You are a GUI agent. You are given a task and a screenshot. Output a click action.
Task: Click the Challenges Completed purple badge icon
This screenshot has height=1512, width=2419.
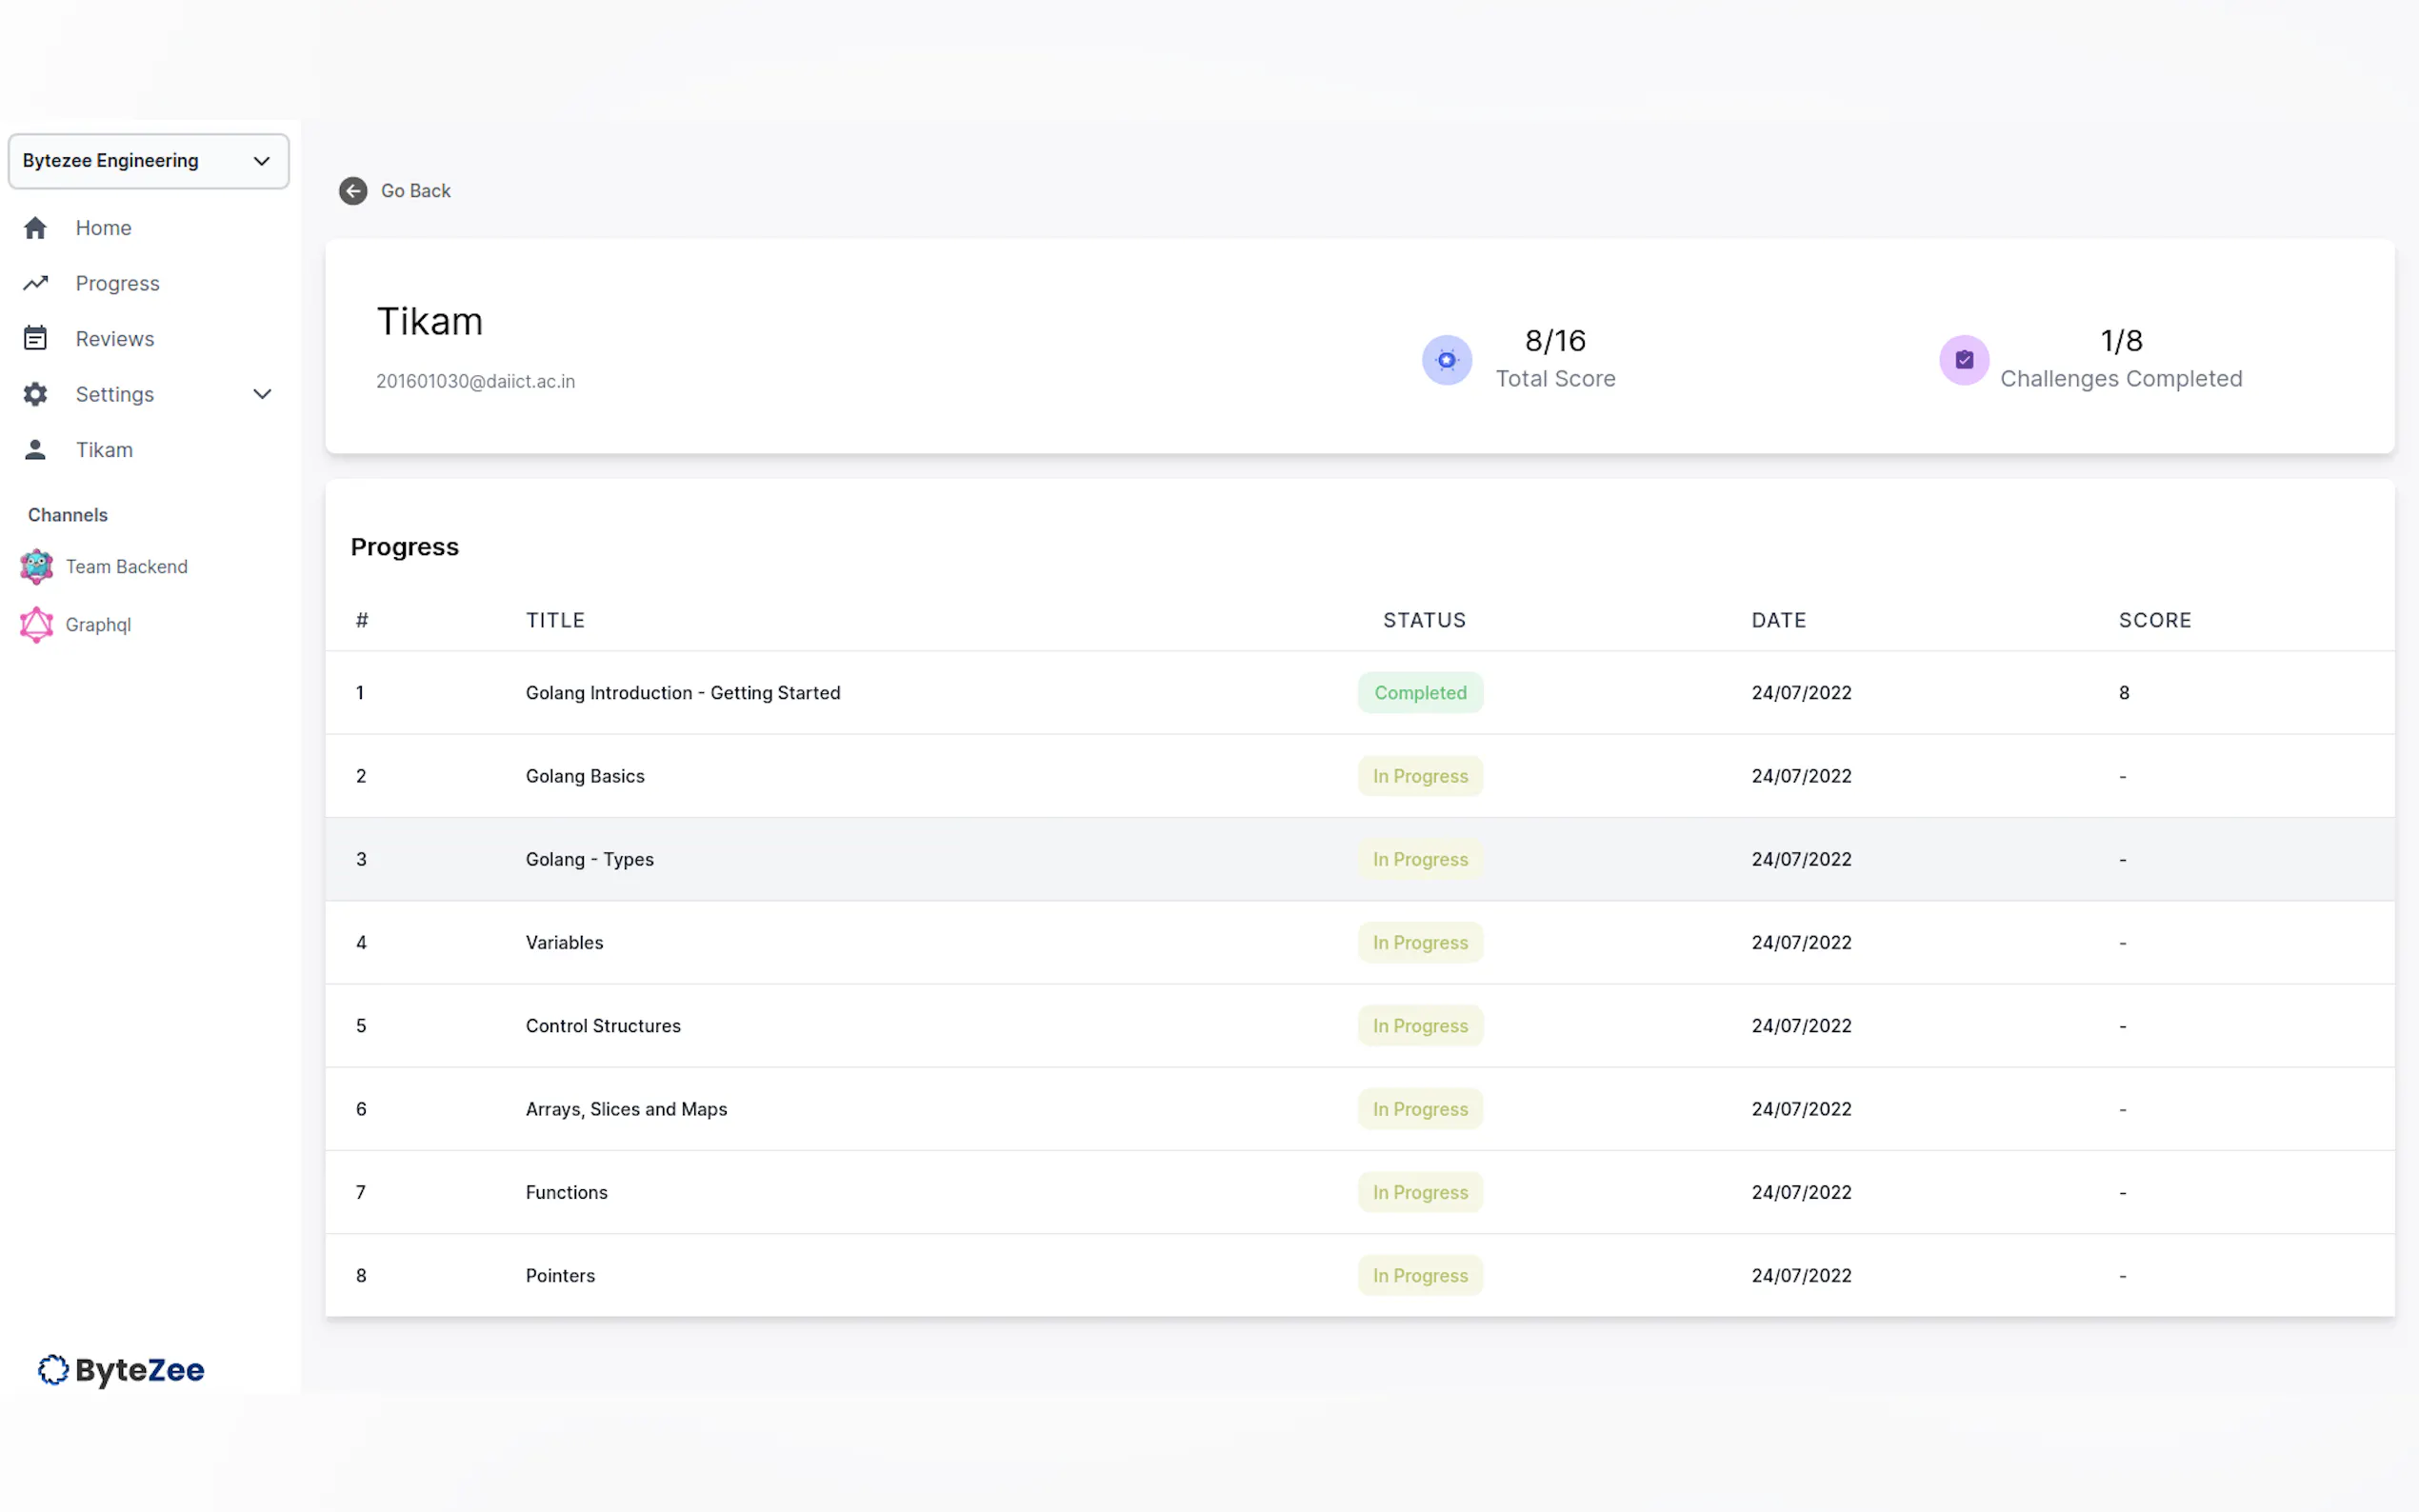tap(1963, 360)
